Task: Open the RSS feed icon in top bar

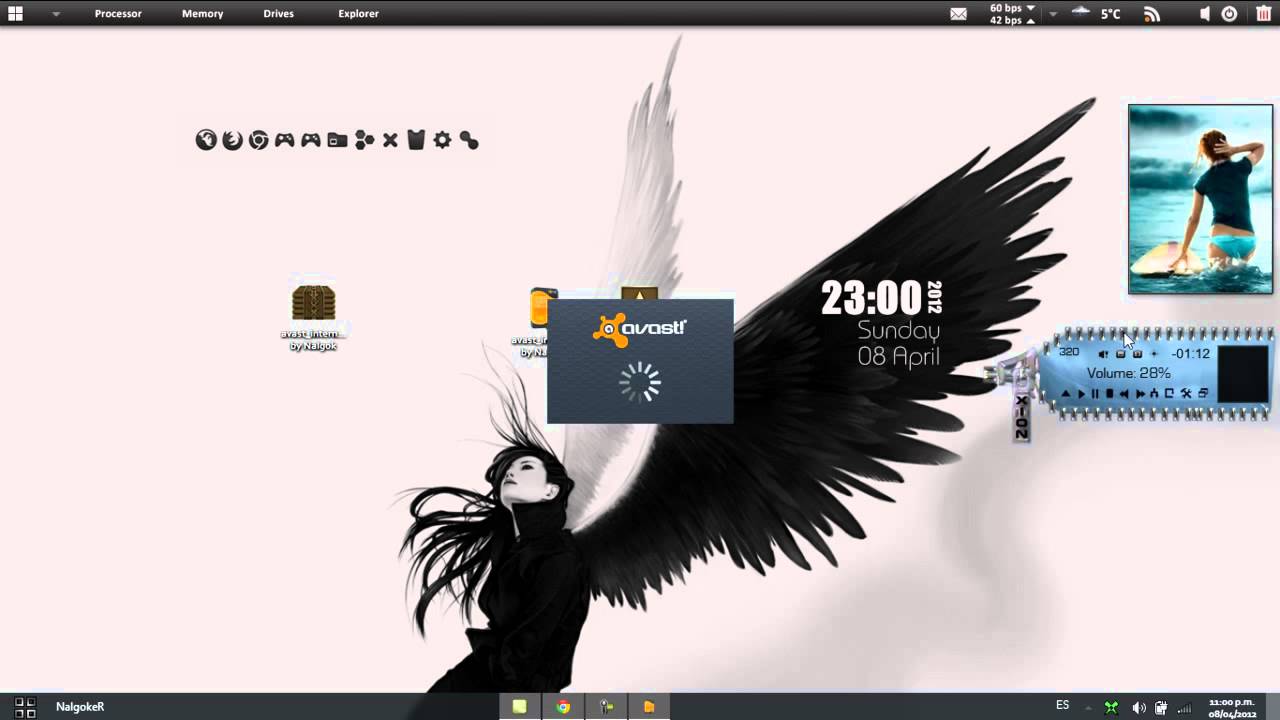Action: (1152, 14)
